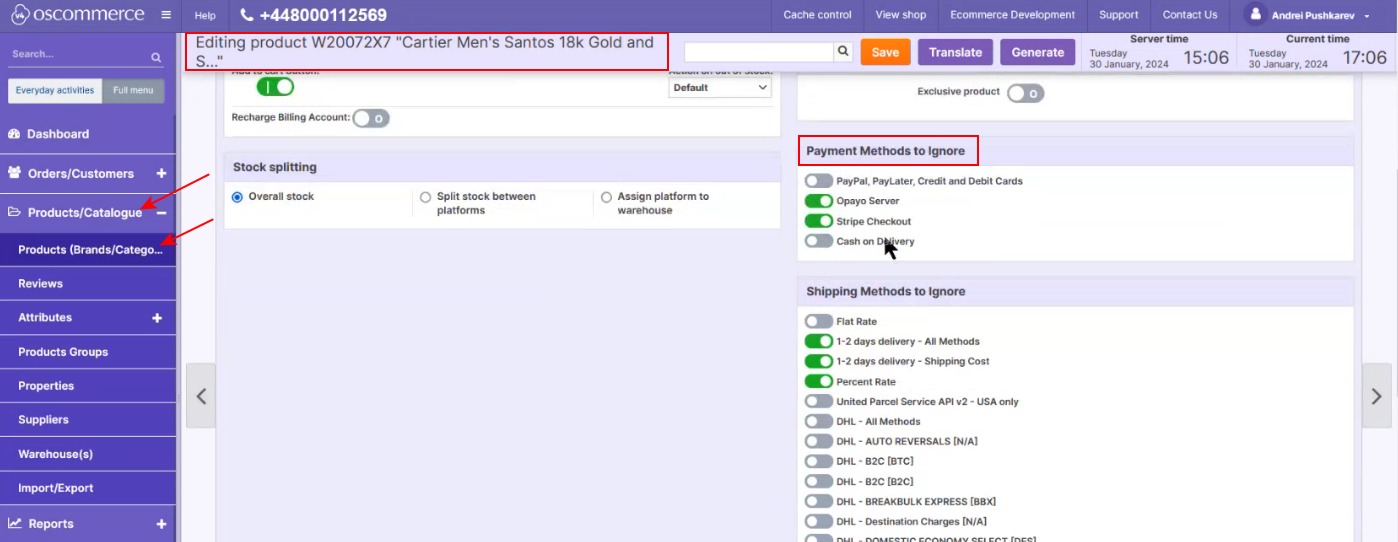Open Ecommerce Development link

point(1013,15)
